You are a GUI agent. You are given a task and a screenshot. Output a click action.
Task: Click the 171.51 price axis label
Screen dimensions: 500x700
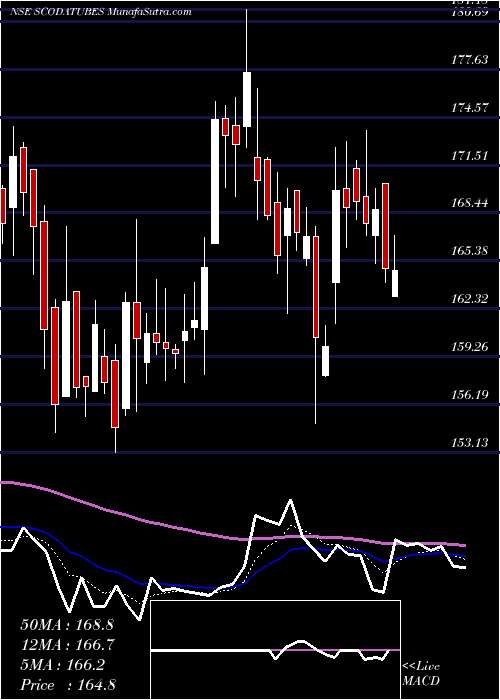[471, 156]
